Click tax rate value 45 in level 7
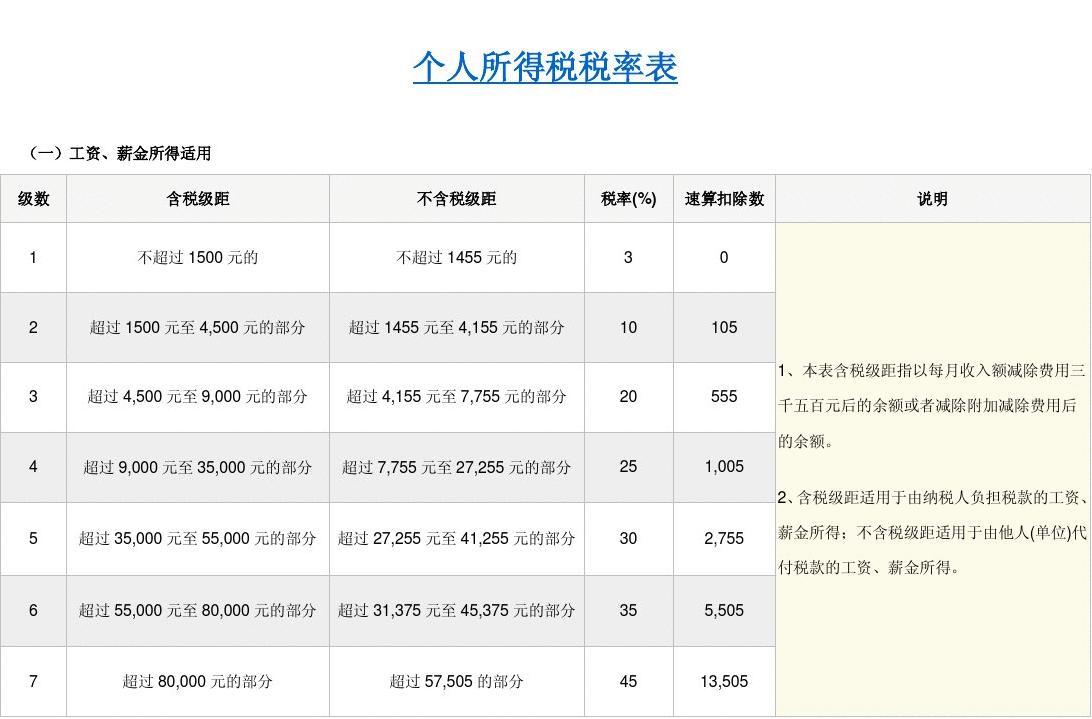The image size is (1092, 719). 628,681
